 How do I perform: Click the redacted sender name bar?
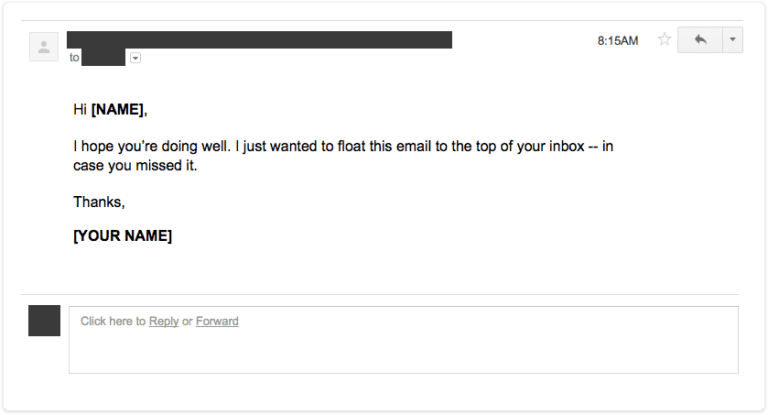(x=260, y=40)
